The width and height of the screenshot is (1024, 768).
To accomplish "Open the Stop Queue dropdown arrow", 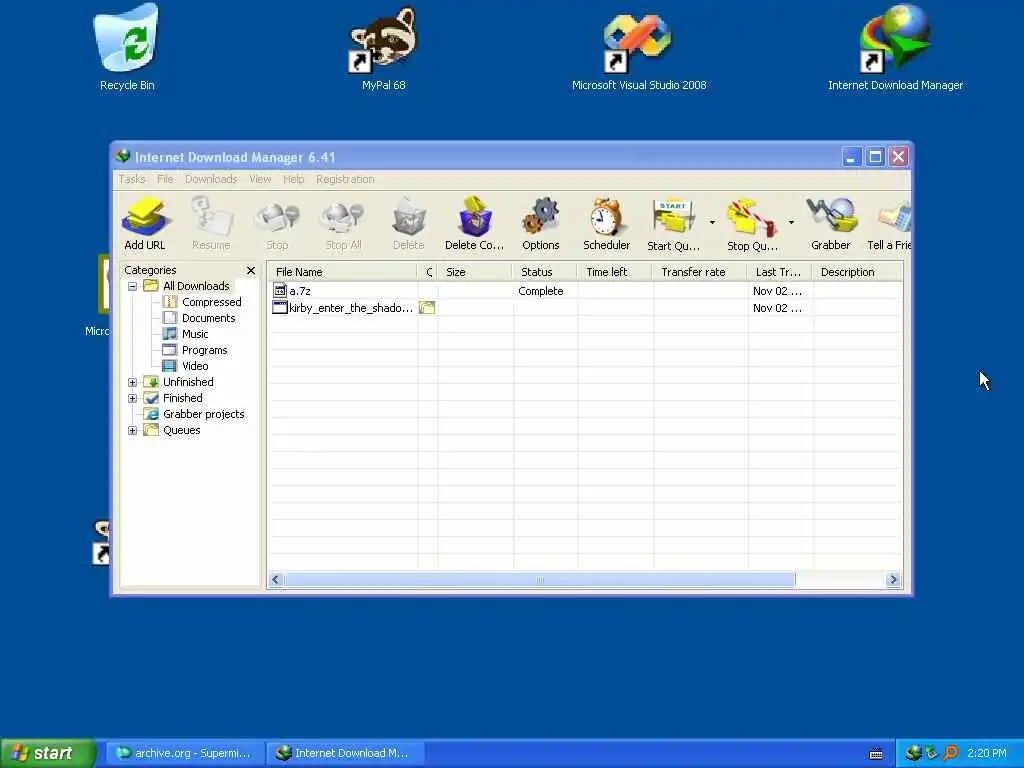I will click(x=791, y=222).
